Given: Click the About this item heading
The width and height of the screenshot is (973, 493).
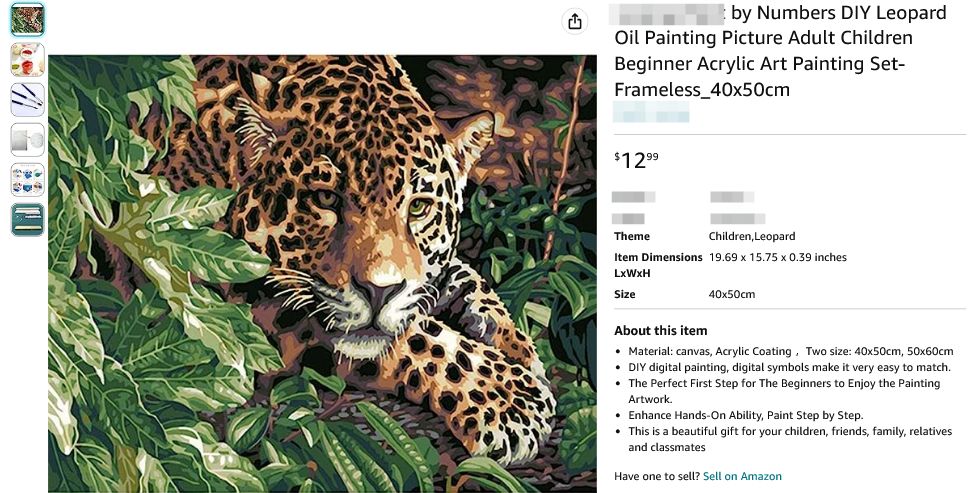Looking at the screenshot, I should 660,330.
